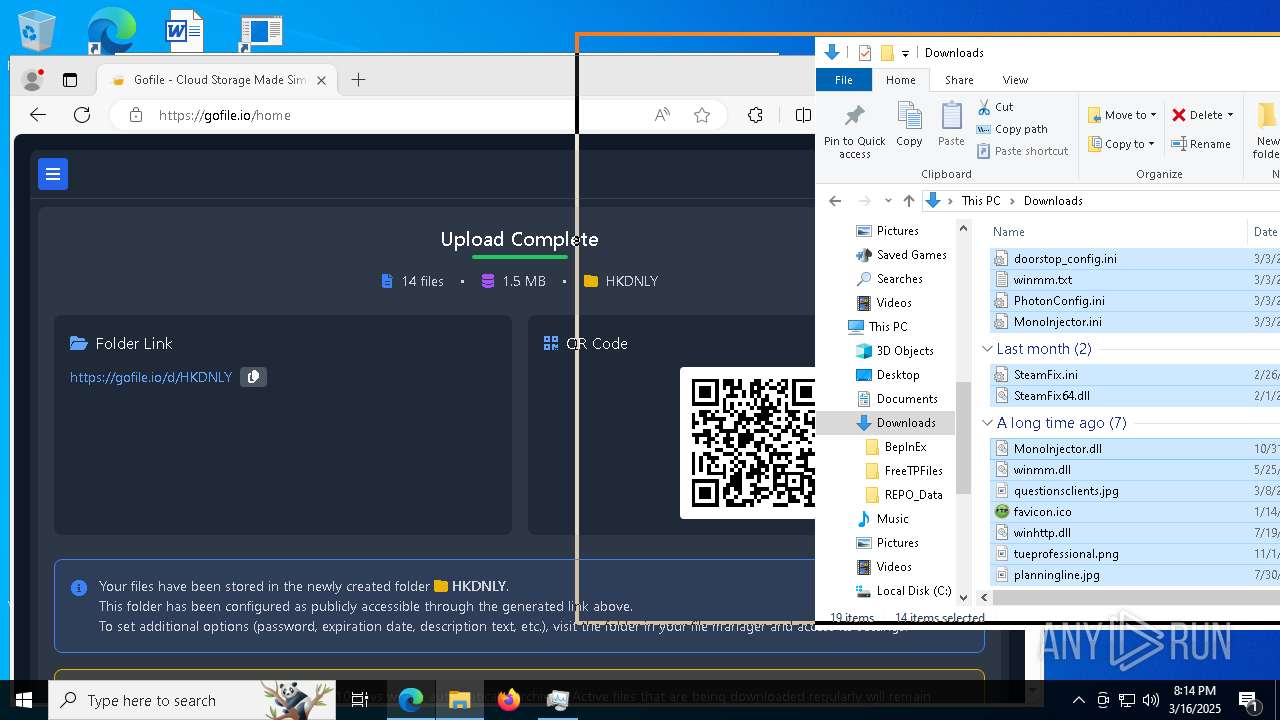Collapse the Last month (2) group
The width and height of the screenshot is (1280, 720).
[988, 349]
